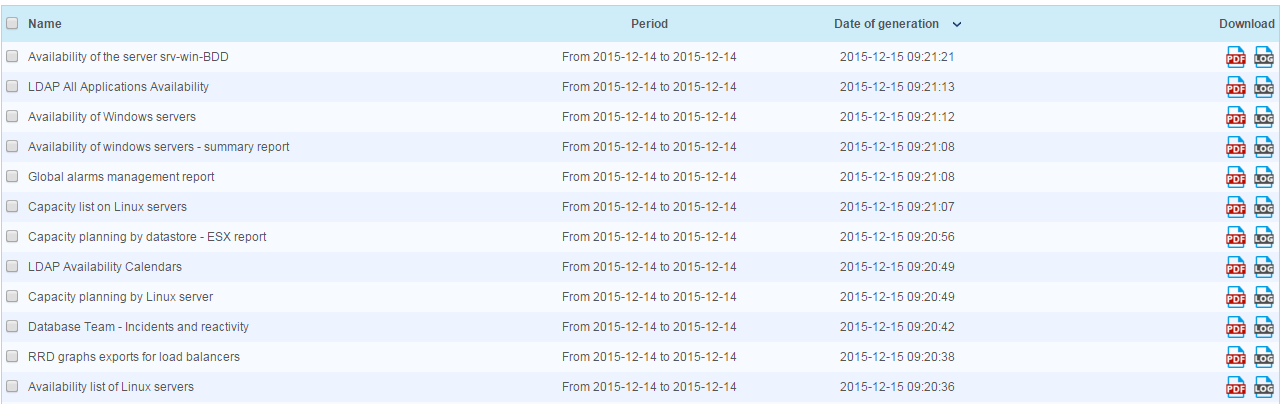The height and width of the screenshot is (404, 1281).
Task: Sort reports by Name column header
Action: coord(45,23)
